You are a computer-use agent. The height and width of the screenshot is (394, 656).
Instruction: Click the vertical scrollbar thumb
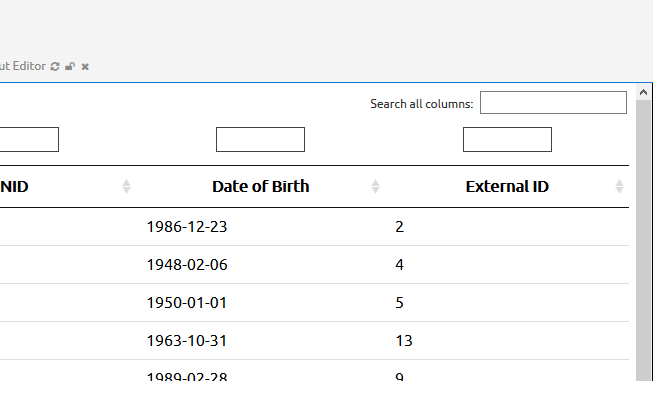tap(643, 240)
